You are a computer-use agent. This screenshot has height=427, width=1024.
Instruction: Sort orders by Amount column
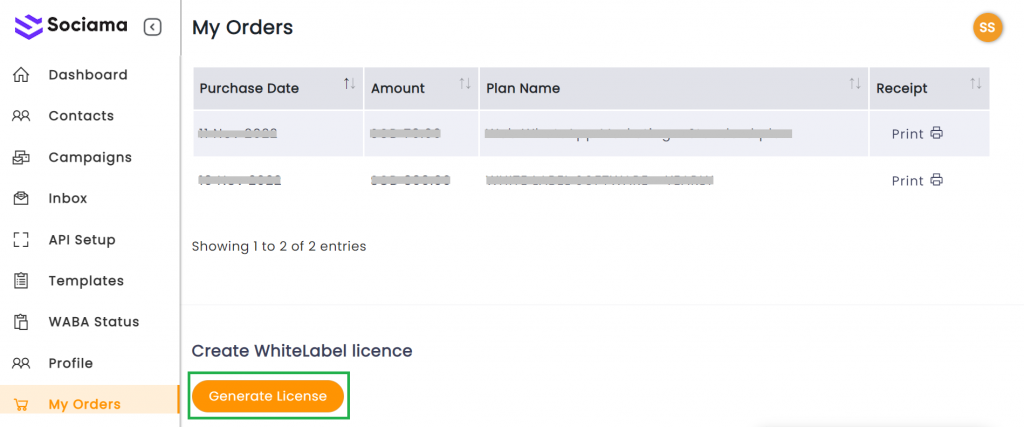(x=465, y=85)
